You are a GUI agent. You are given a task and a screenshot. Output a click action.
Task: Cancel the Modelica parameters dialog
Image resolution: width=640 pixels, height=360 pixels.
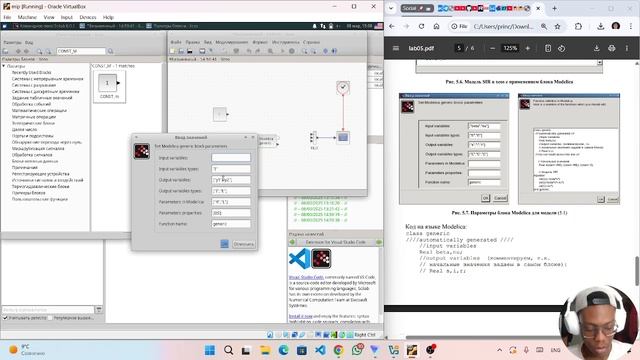click(243, 244)
